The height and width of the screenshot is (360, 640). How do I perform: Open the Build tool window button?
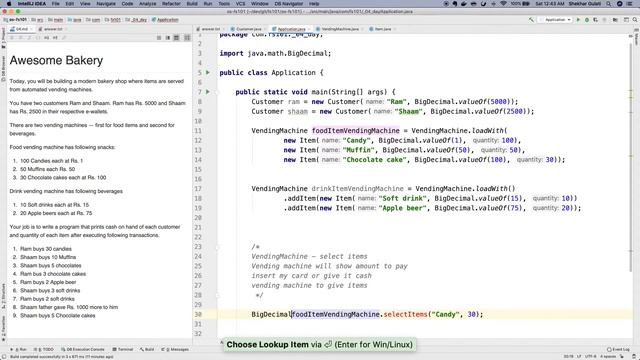coord(147,349)
